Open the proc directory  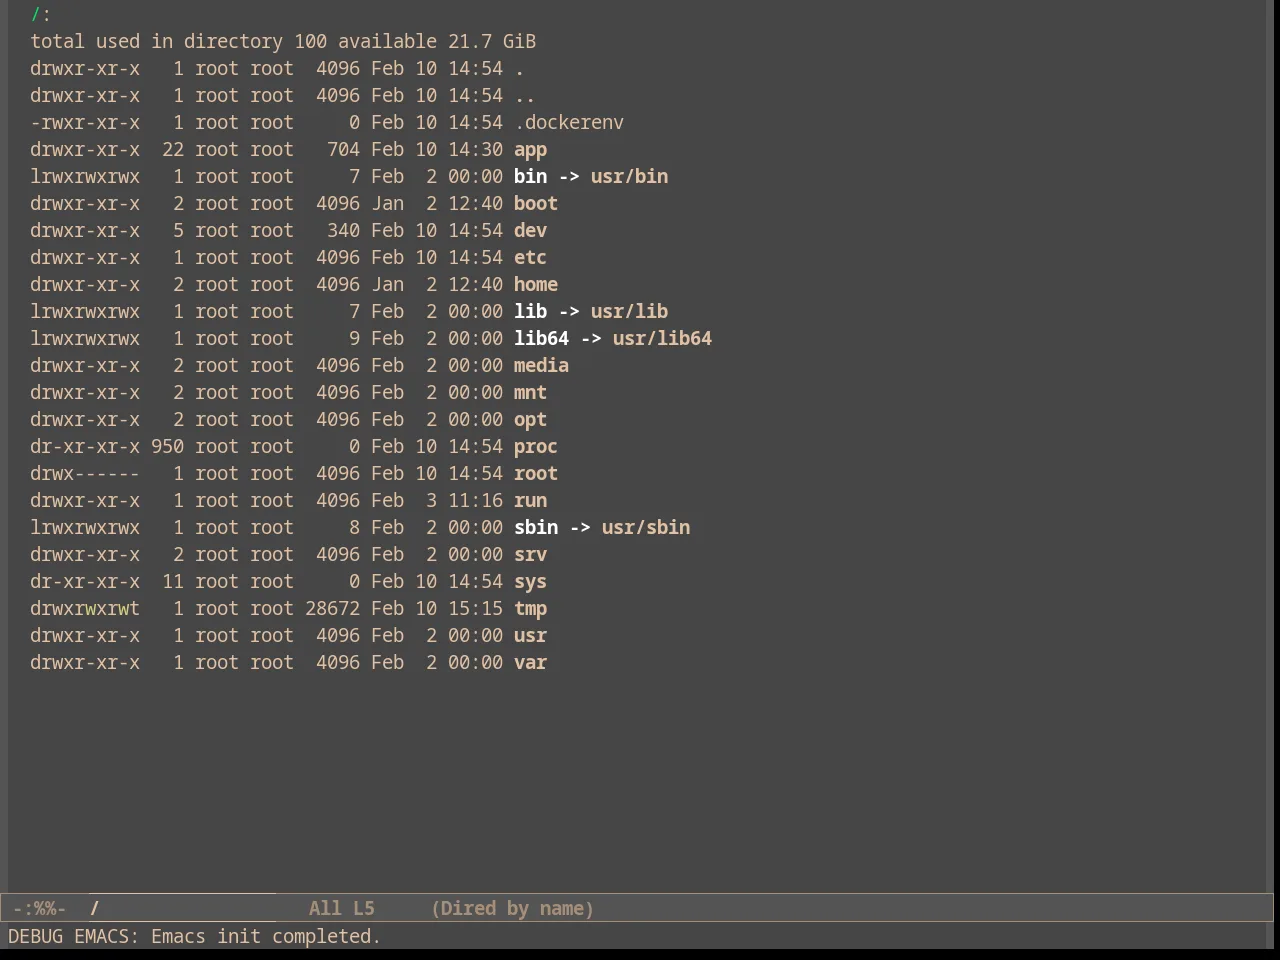click(x=536, y=447)
